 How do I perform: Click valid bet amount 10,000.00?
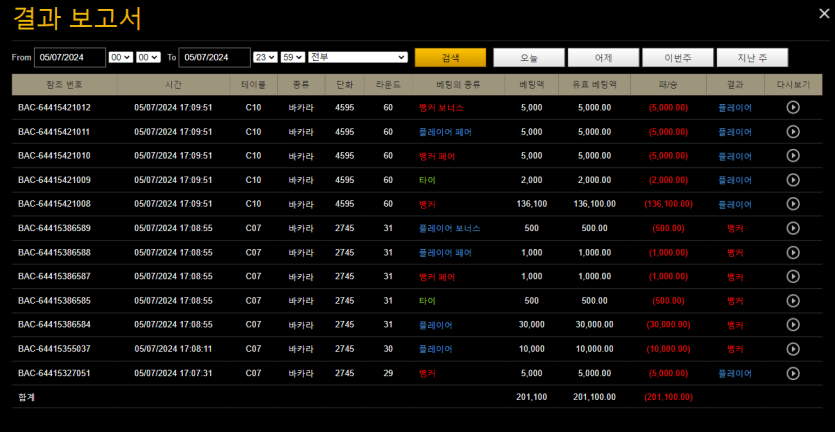[594, 349]
